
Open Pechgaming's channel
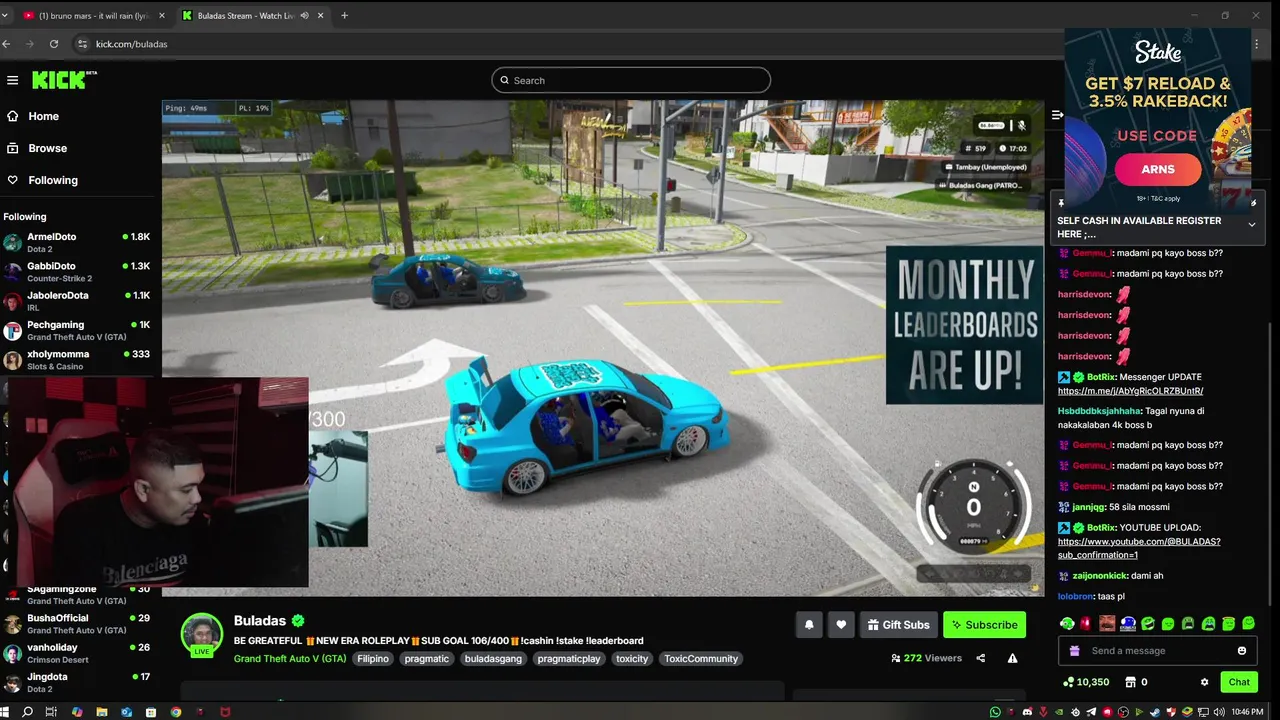[77, 330]
